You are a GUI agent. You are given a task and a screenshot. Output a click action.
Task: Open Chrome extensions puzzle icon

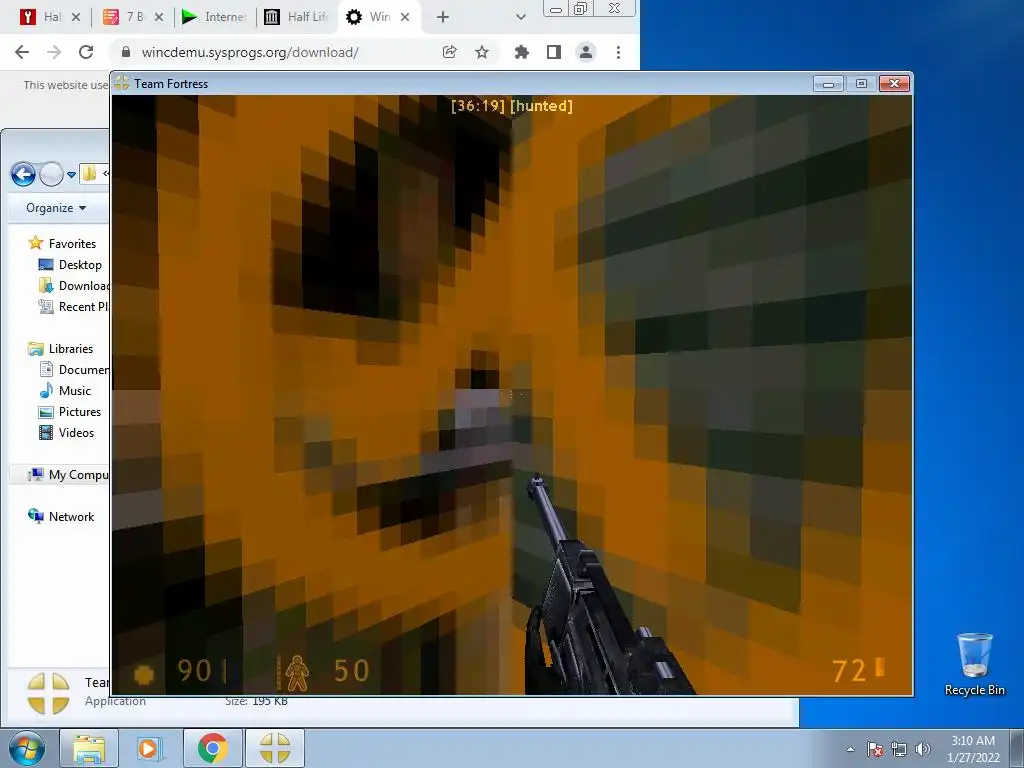[521, 52]
